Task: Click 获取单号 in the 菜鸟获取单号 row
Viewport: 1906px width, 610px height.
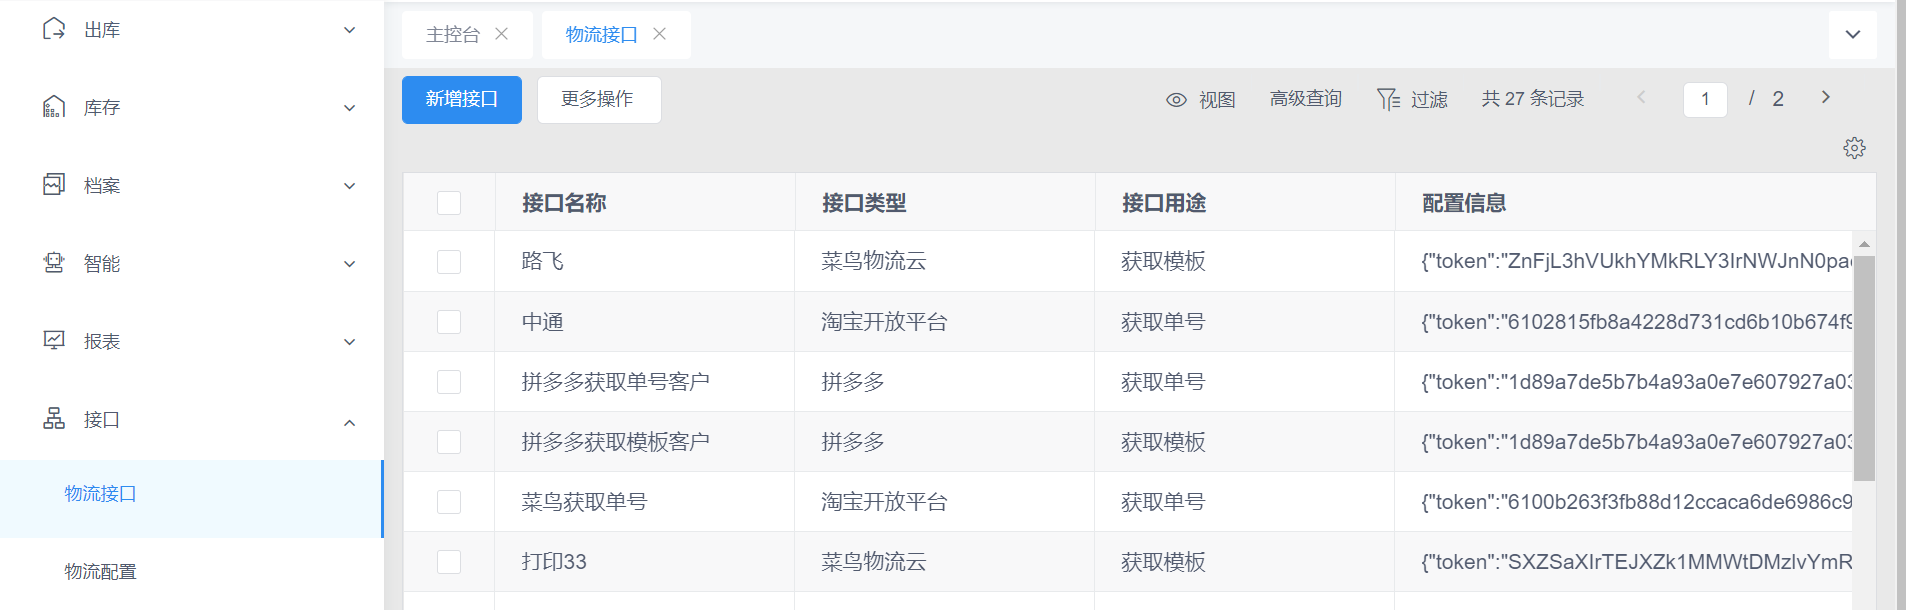Action: pos(1164,502)
